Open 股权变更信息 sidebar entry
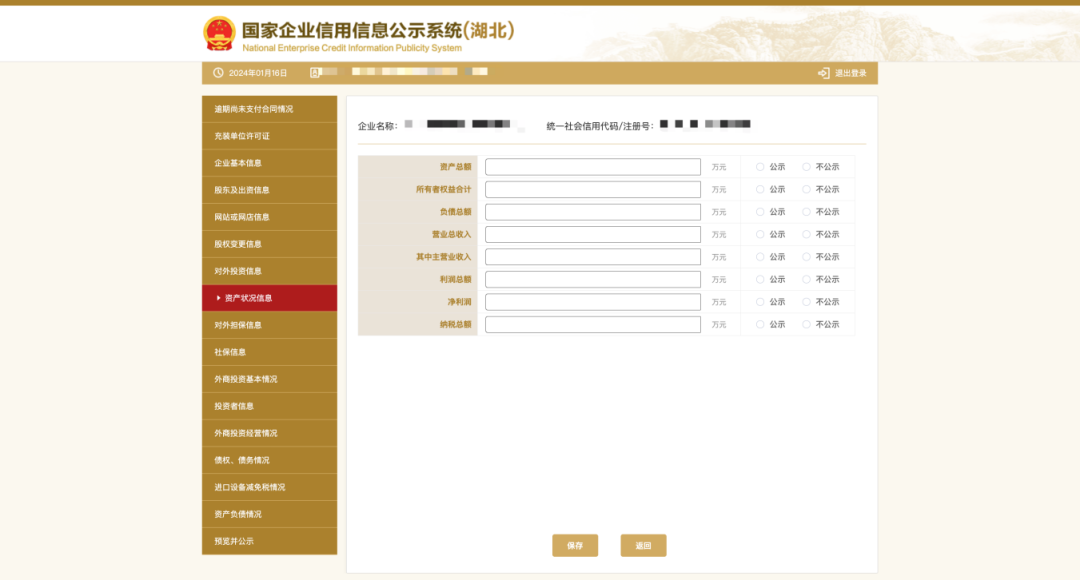 (269, 244)
